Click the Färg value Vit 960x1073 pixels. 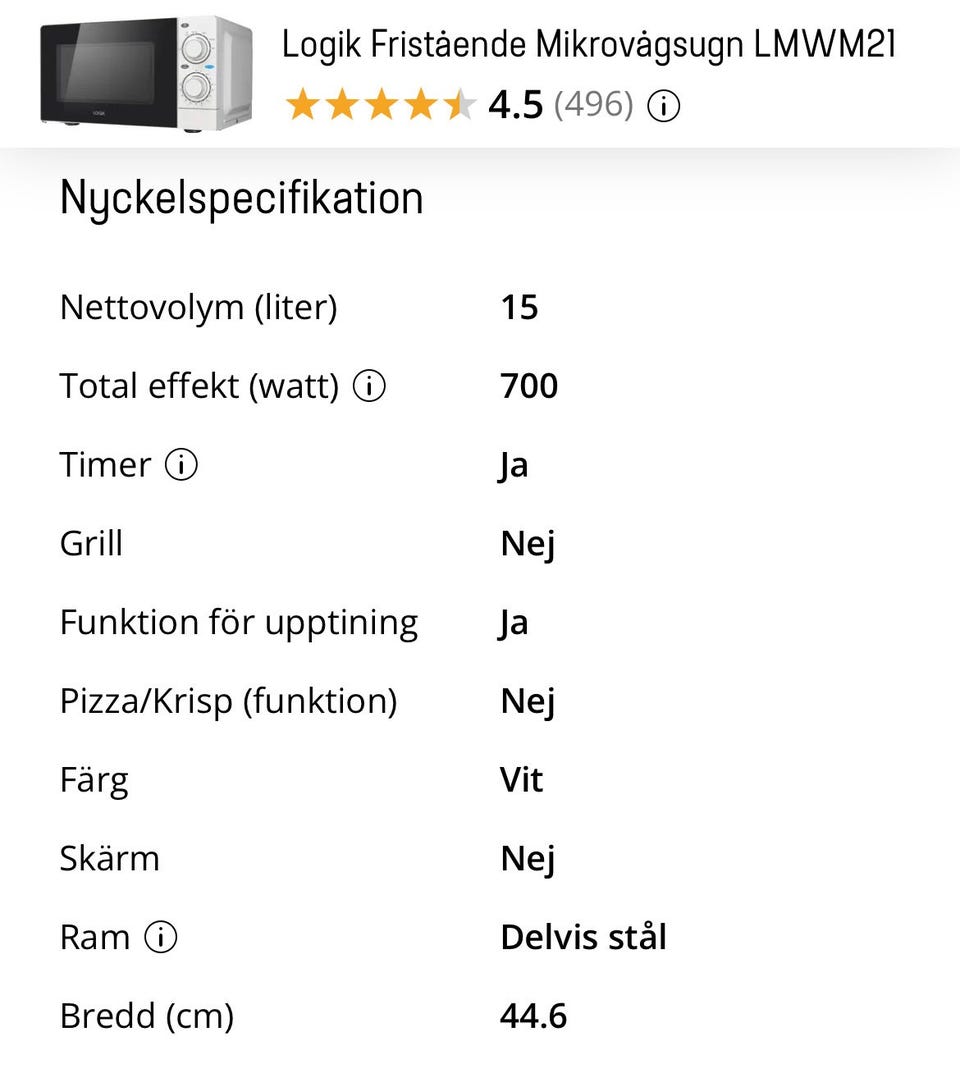tap(521, 780)
